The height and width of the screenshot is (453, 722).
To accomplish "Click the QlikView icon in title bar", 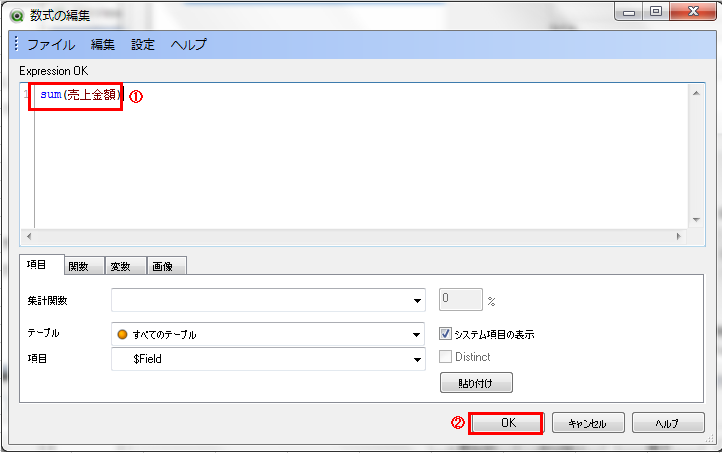I will tap(17, 16).
